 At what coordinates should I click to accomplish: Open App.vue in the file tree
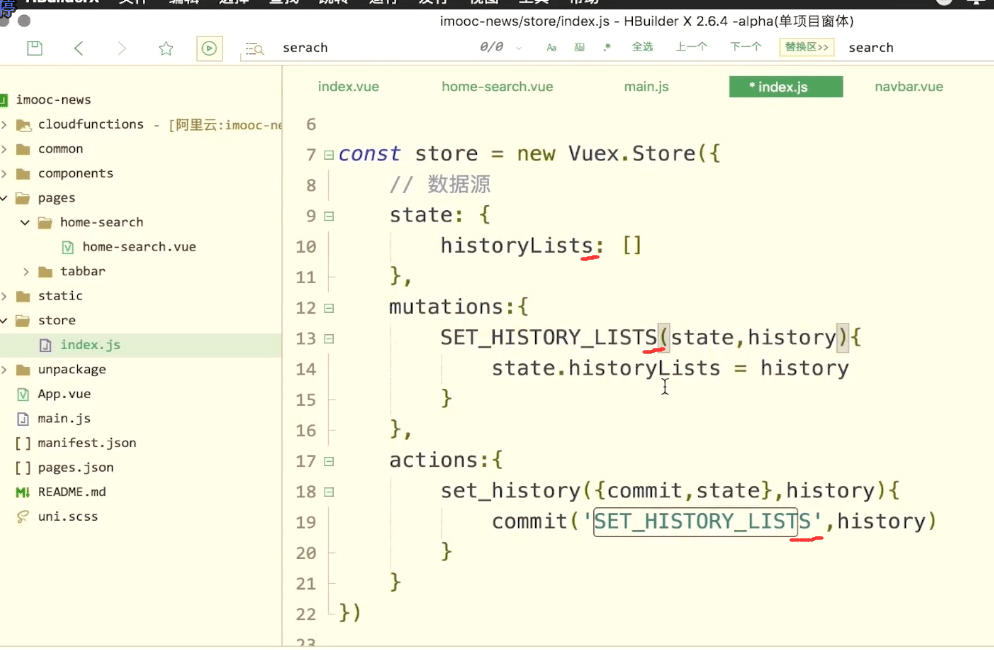point(64,394)
